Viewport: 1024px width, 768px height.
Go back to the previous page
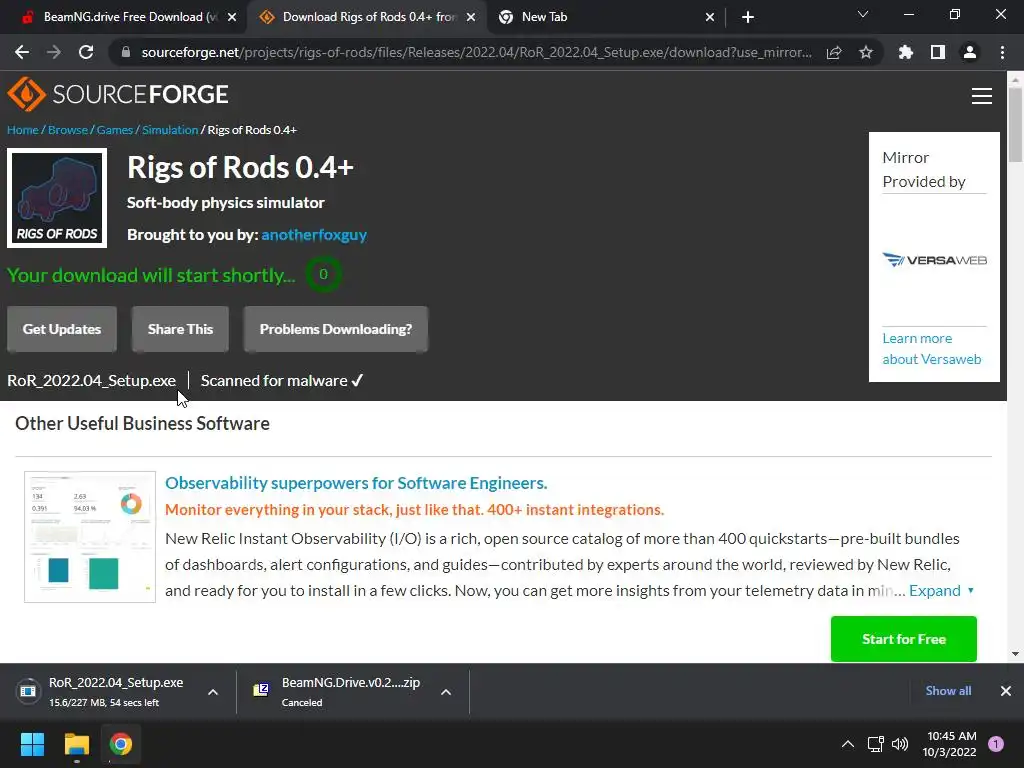(22, 52)
